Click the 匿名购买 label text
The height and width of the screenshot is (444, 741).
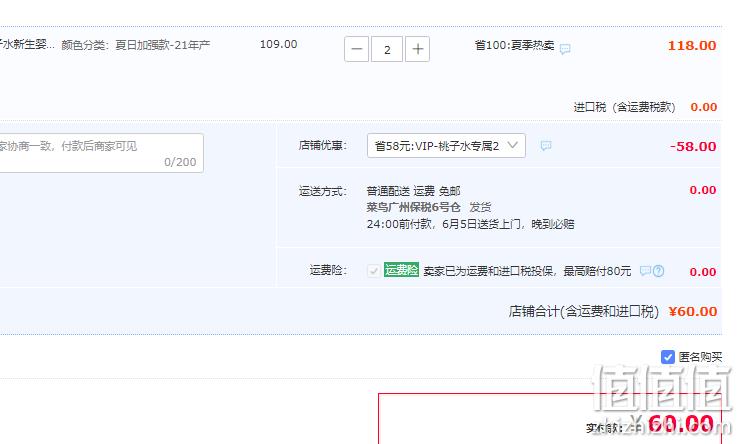(700, 357)
